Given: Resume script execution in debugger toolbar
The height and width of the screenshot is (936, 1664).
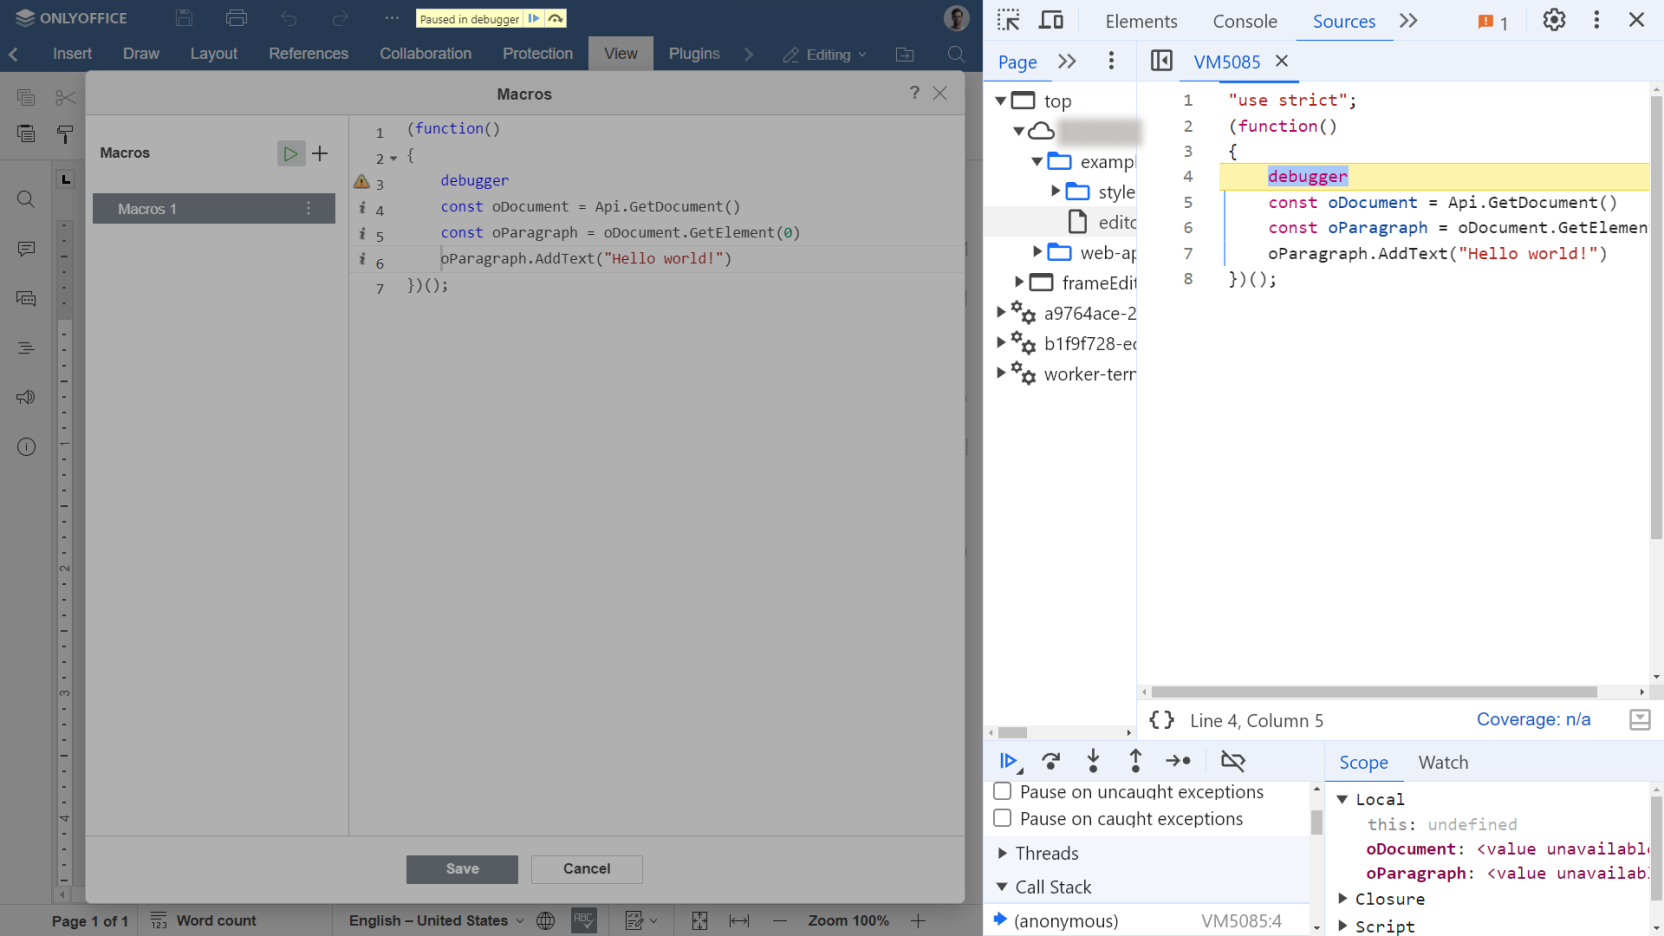Looking at the screenshot, I should [1009, 761].
